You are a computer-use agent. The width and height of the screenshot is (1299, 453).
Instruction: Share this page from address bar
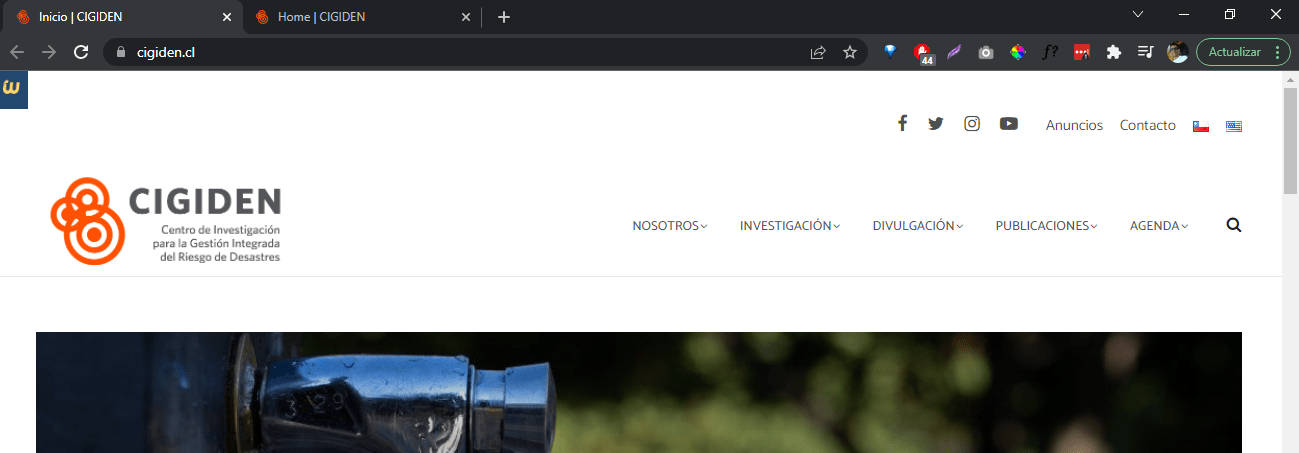818,52
